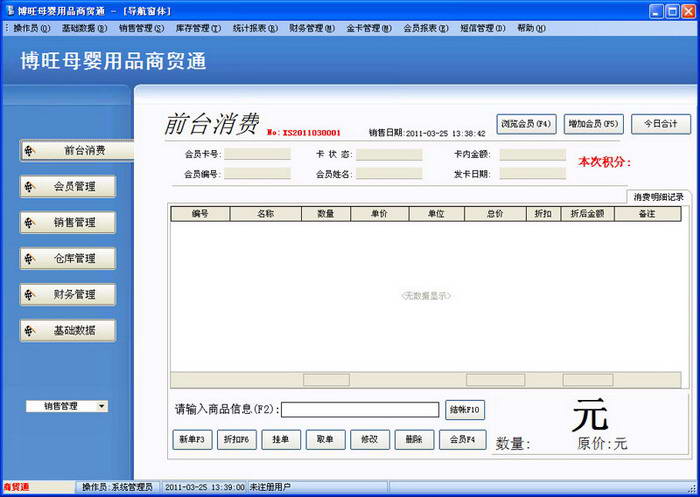
Task: Click the icon on 会员管理 sidebar button
Action: click(29, 187)
